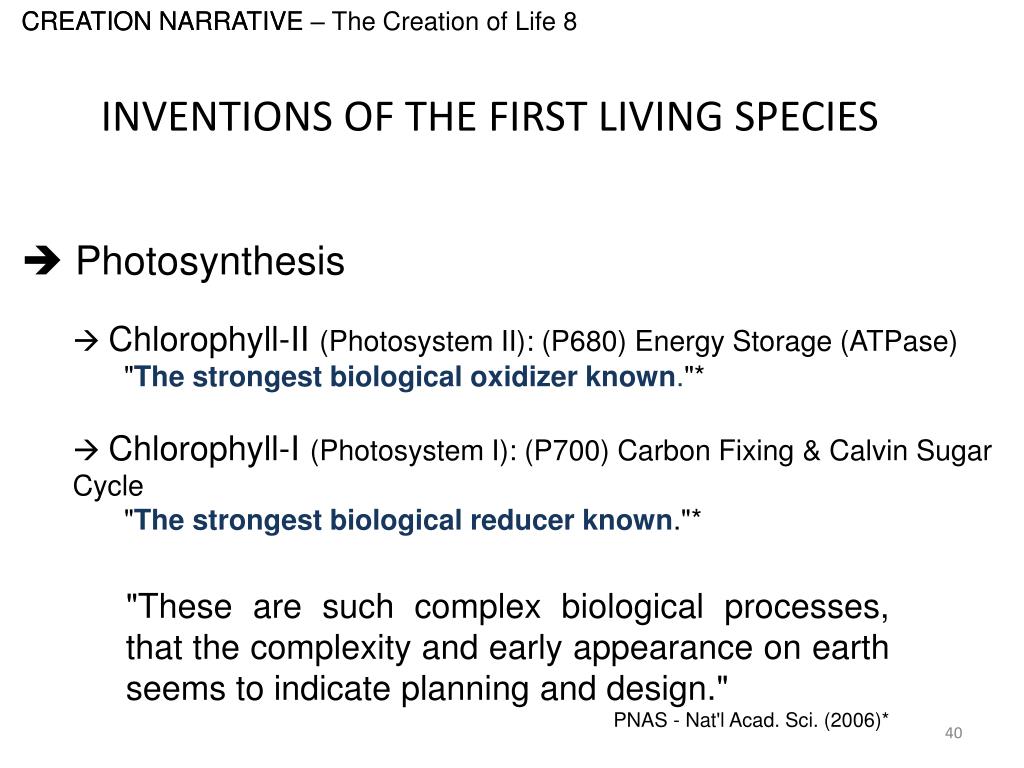Click the bold arrow before Photosynthesis
Viewport: 1024px width, 768px height.
pyautogui.click(x=42, y=262)
